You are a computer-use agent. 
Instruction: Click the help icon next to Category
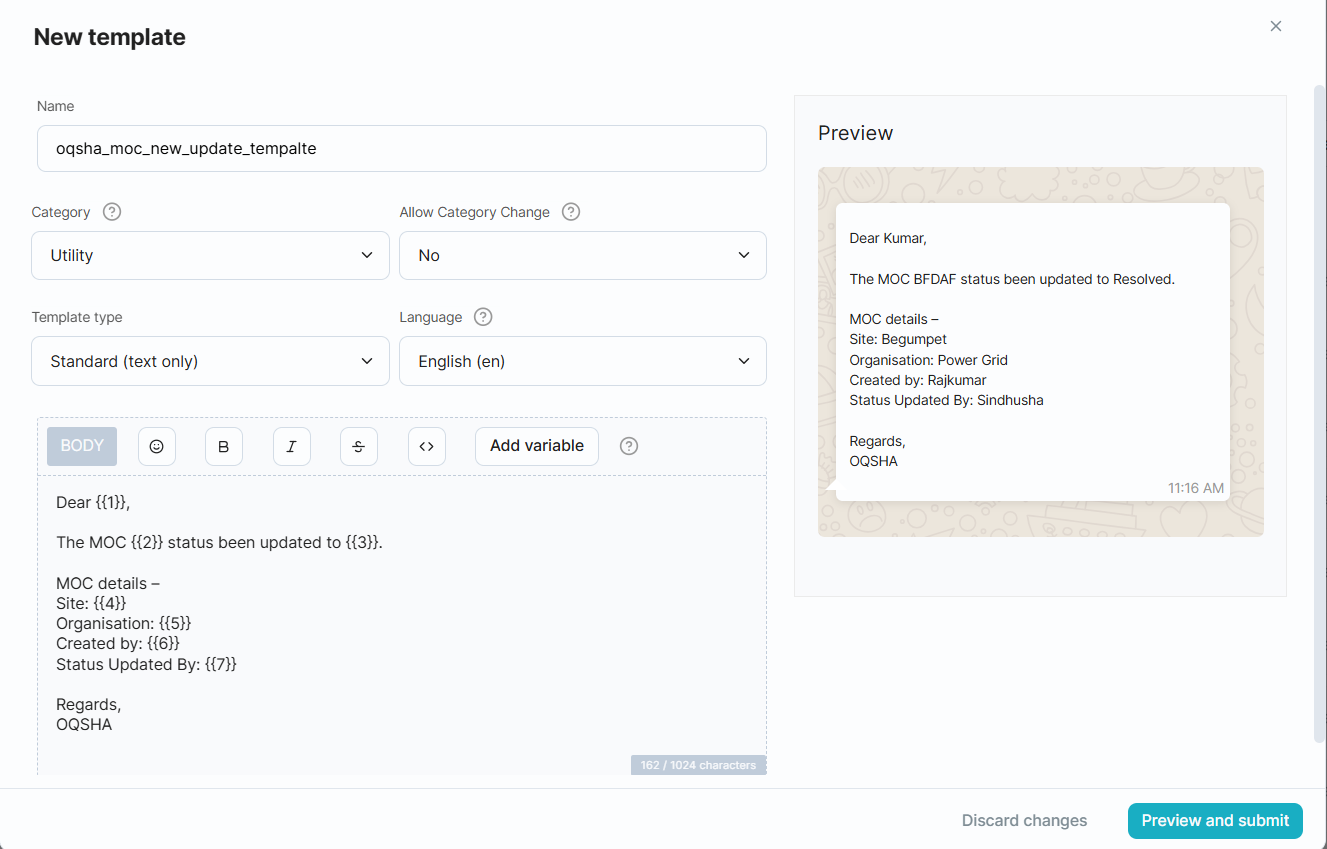pyautogui.click(x=112, y=212)
